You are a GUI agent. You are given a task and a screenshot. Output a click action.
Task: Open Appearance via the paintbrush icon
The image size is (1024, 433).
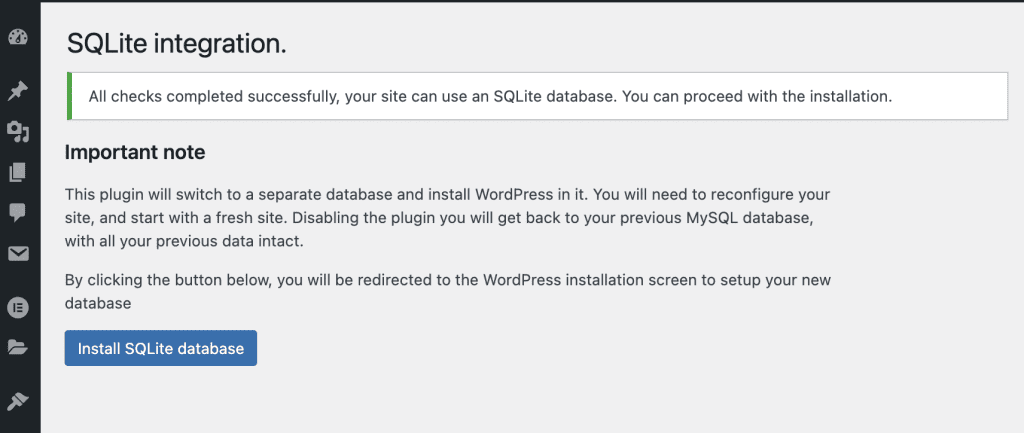(x=18, y=401)
